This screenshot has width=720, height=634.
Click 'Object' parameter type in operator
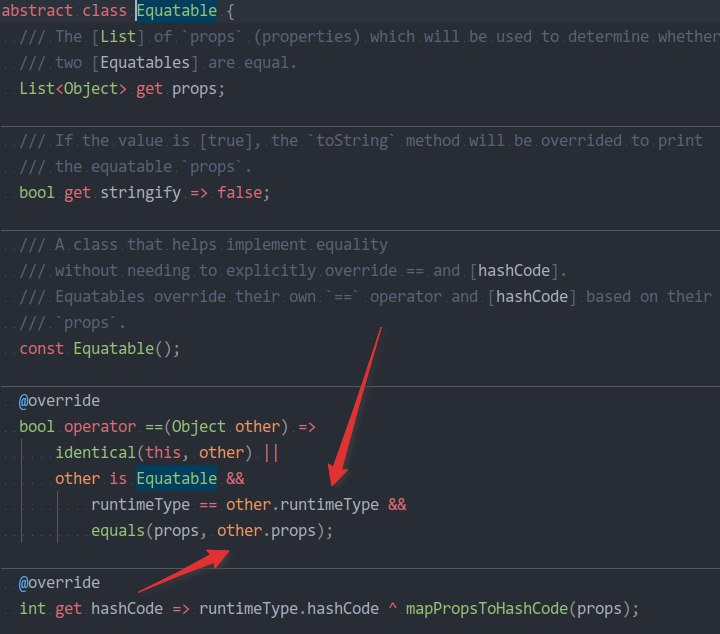pyautogui.click(x=198, y=427)
